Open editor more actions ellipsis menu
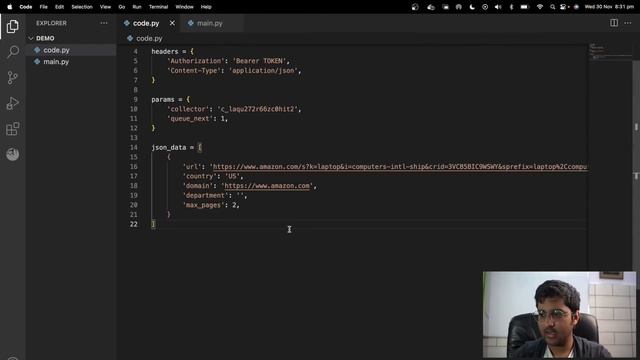Screen dimensions: 640x360 coord(628,23)
